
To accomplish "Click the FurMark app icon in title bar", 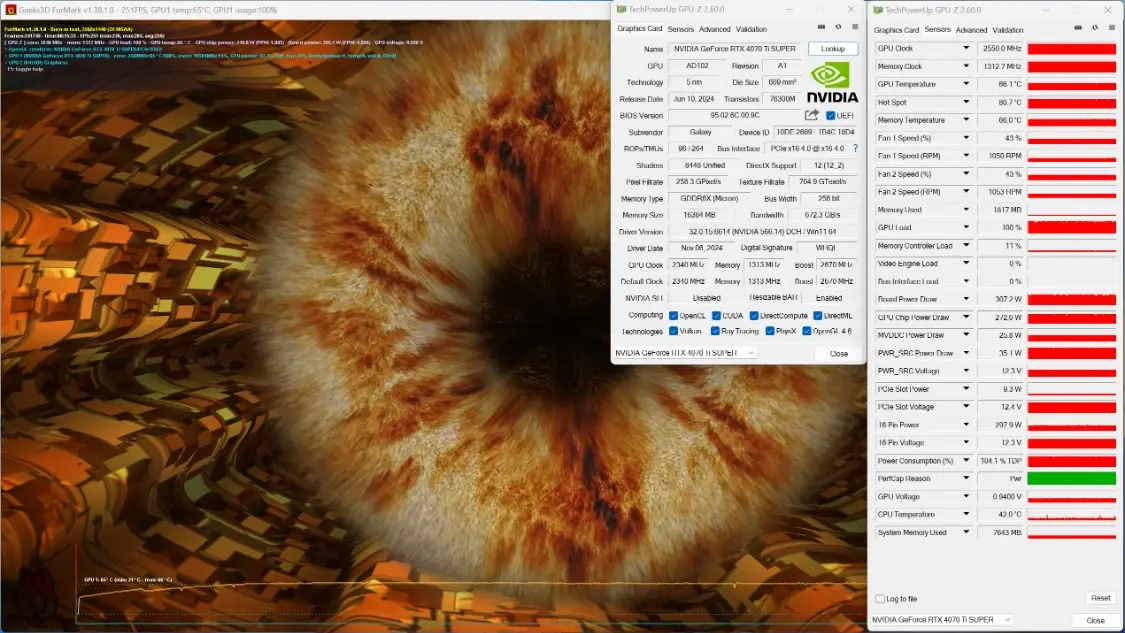I will 10,10.
